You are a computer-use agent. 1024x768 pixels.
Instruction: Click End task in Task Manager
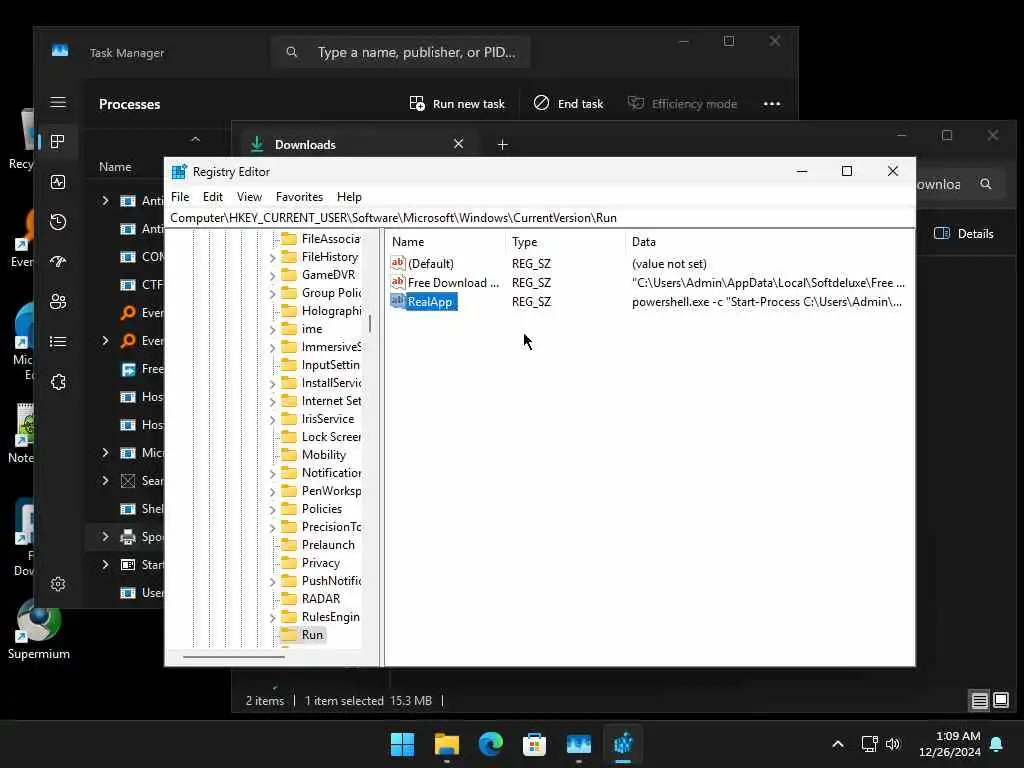(x=569, y=104)
